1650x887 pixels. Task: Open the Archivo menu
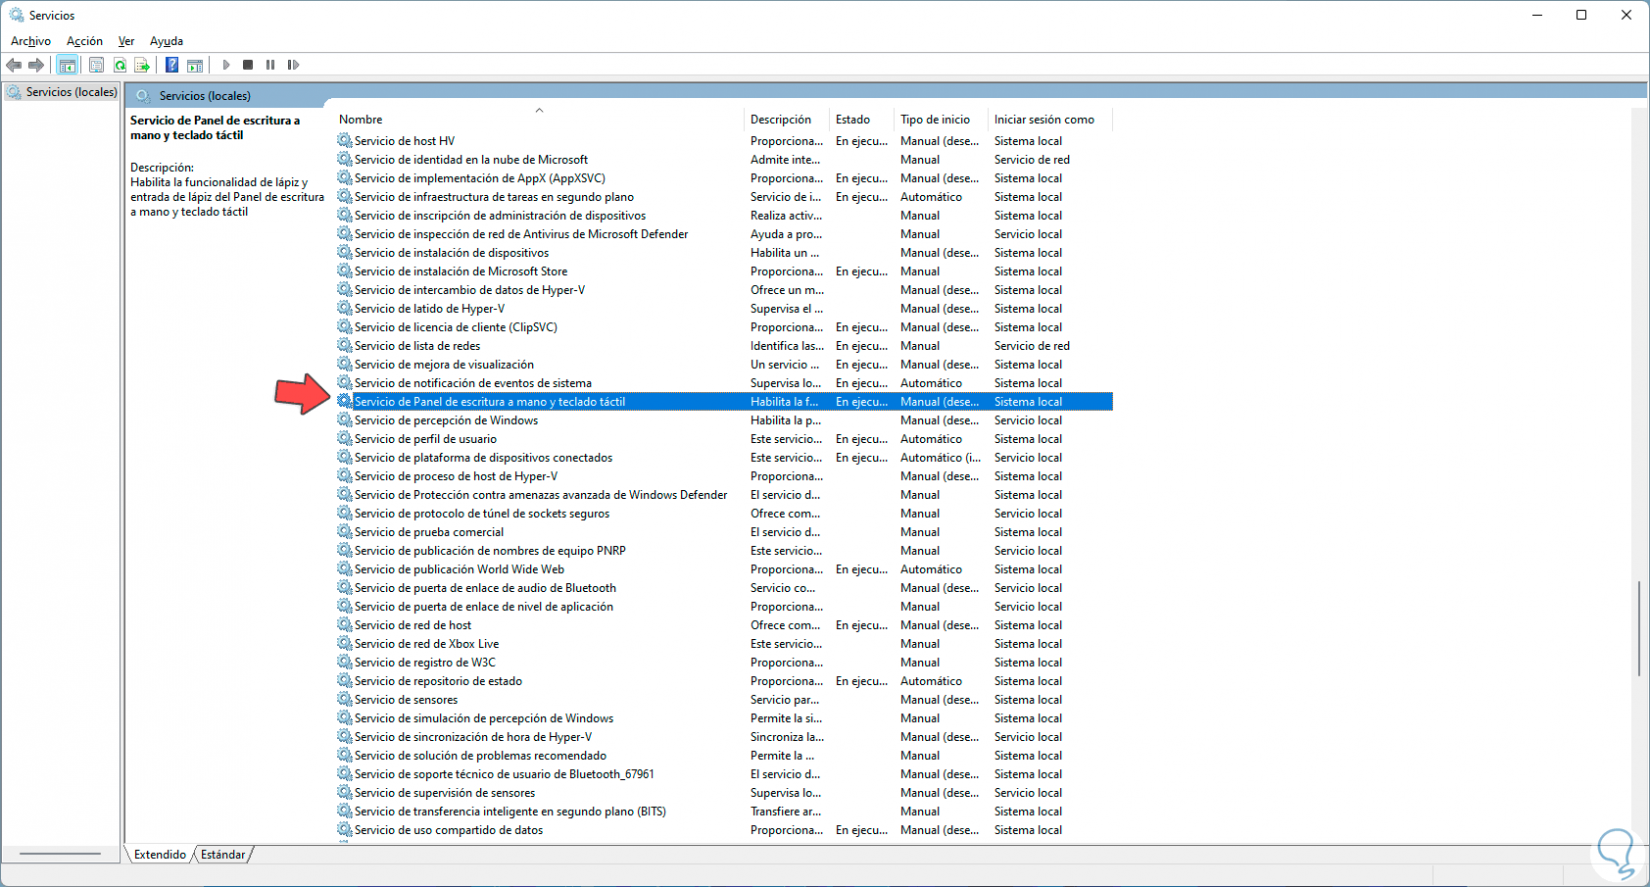pos(31,41)
